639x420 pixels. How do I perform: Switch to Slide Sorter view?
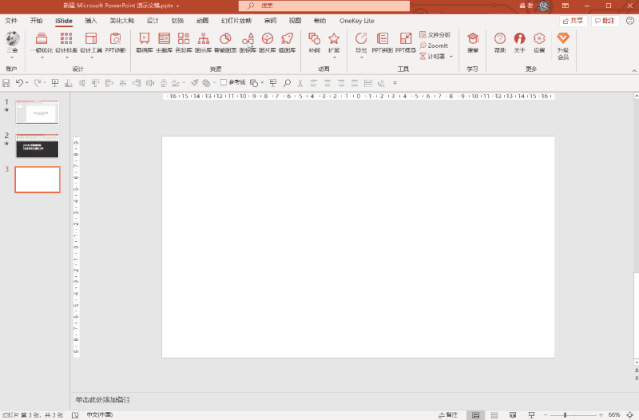pos(494,415)
